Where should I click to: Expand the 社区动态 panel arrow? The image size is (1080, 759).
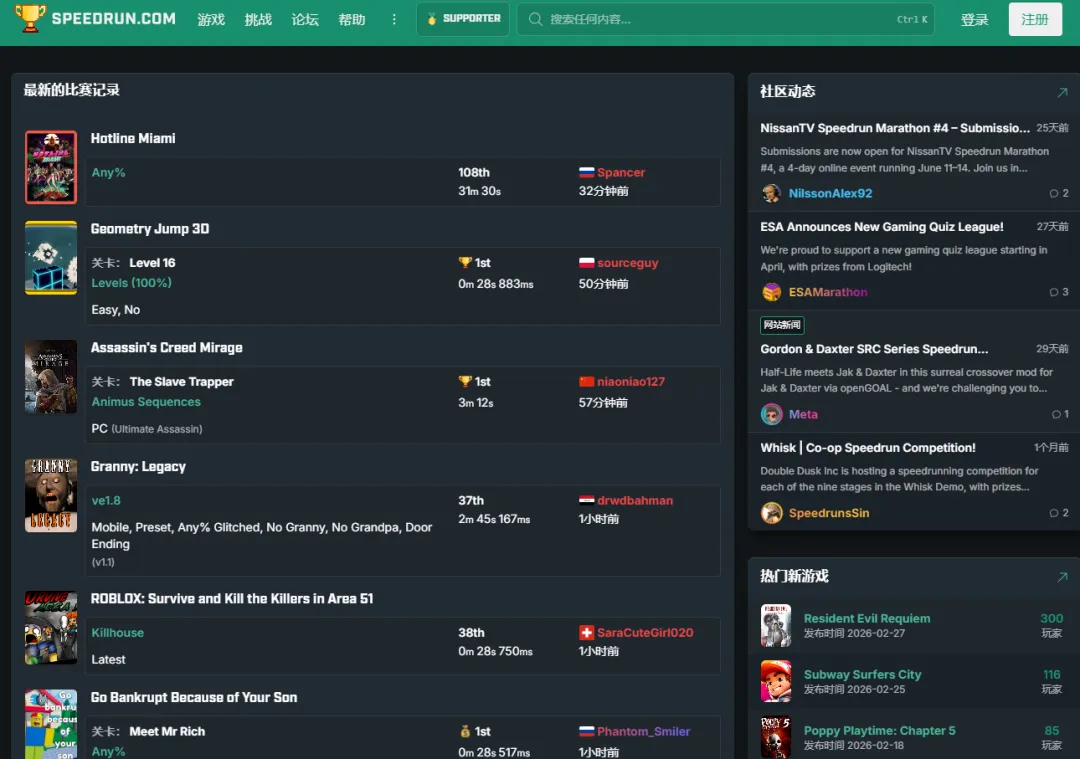point(1062,92)
